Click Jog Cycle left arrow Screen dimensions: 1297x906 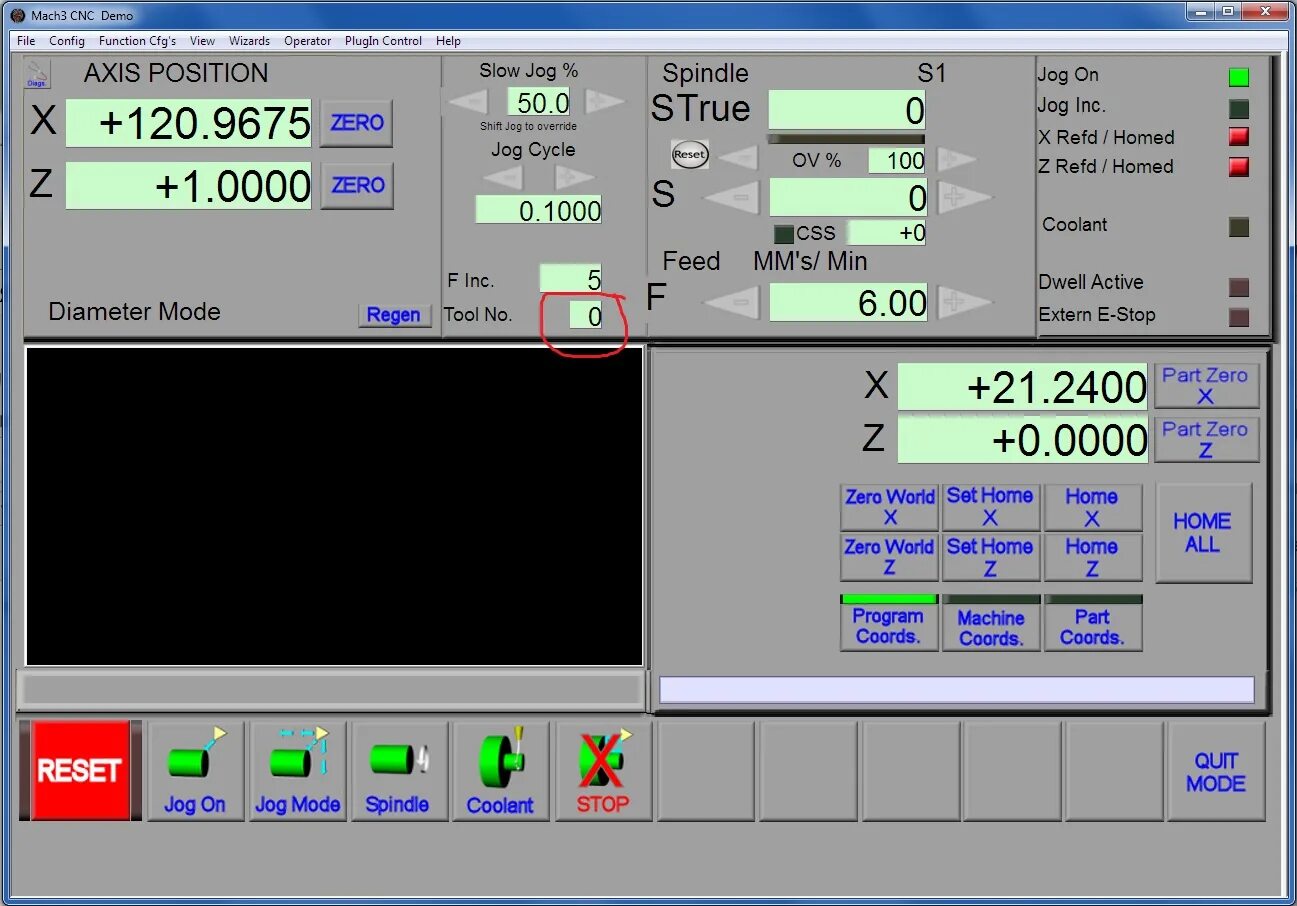tap(503, 177)
